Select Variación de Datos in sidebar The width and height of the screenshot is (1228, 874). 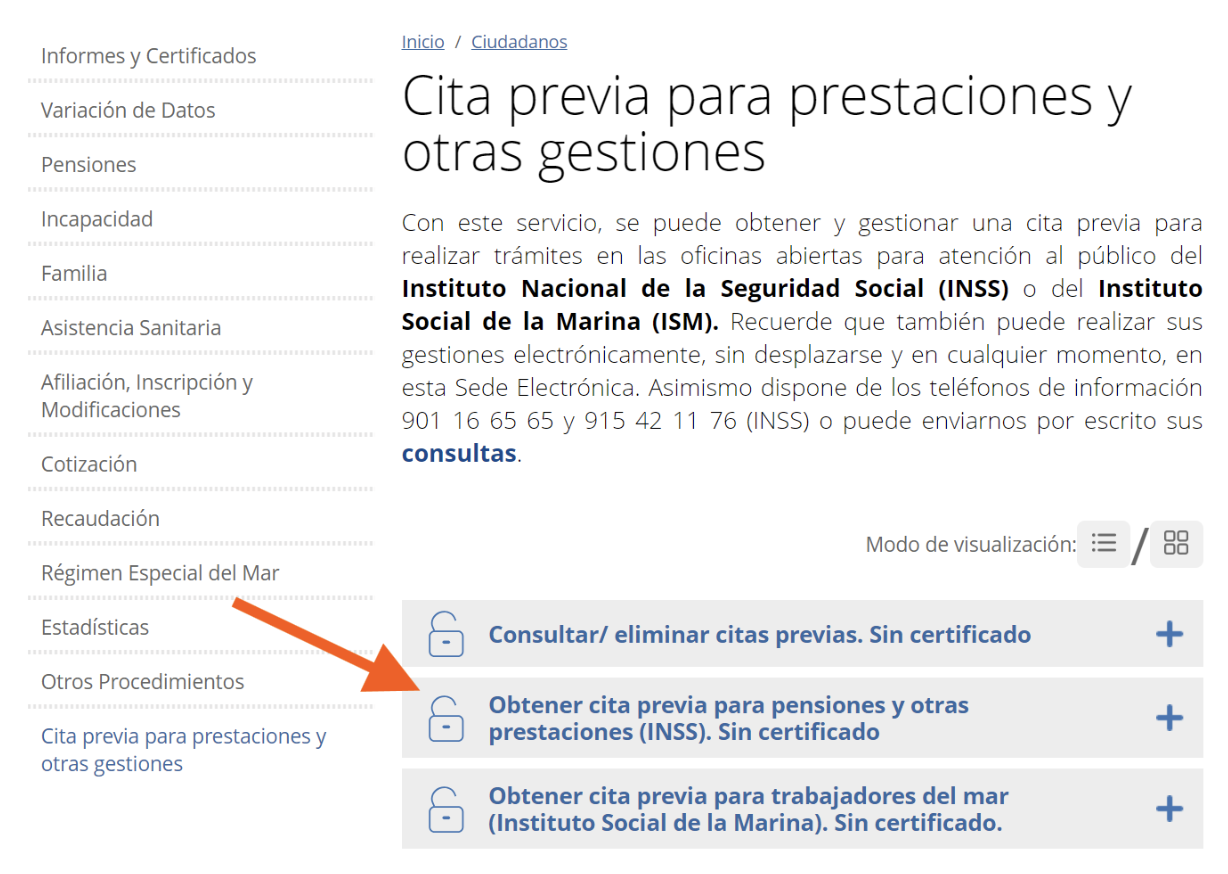pyautogui.click(x=128, y=110)
